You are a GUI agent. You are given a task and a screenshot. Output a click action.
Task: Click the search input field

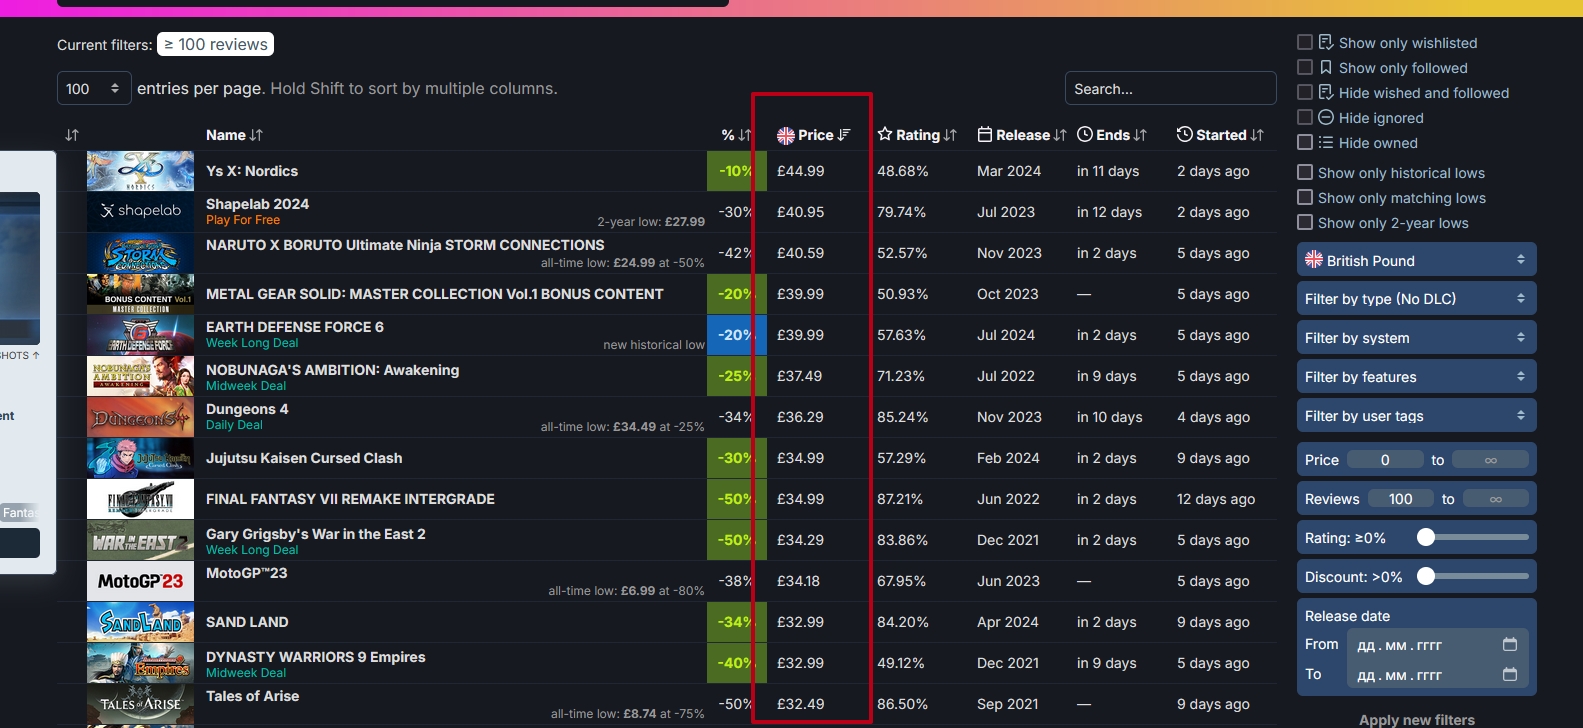tap(1170, 88)
